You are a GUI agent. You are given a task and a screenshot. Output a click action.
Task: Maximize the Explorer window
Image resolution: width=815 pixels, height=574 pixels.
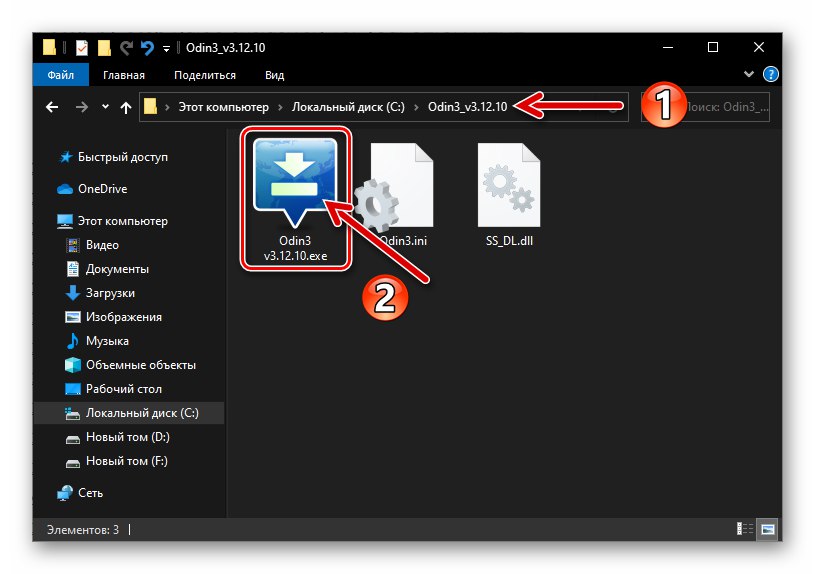point(713,47)
